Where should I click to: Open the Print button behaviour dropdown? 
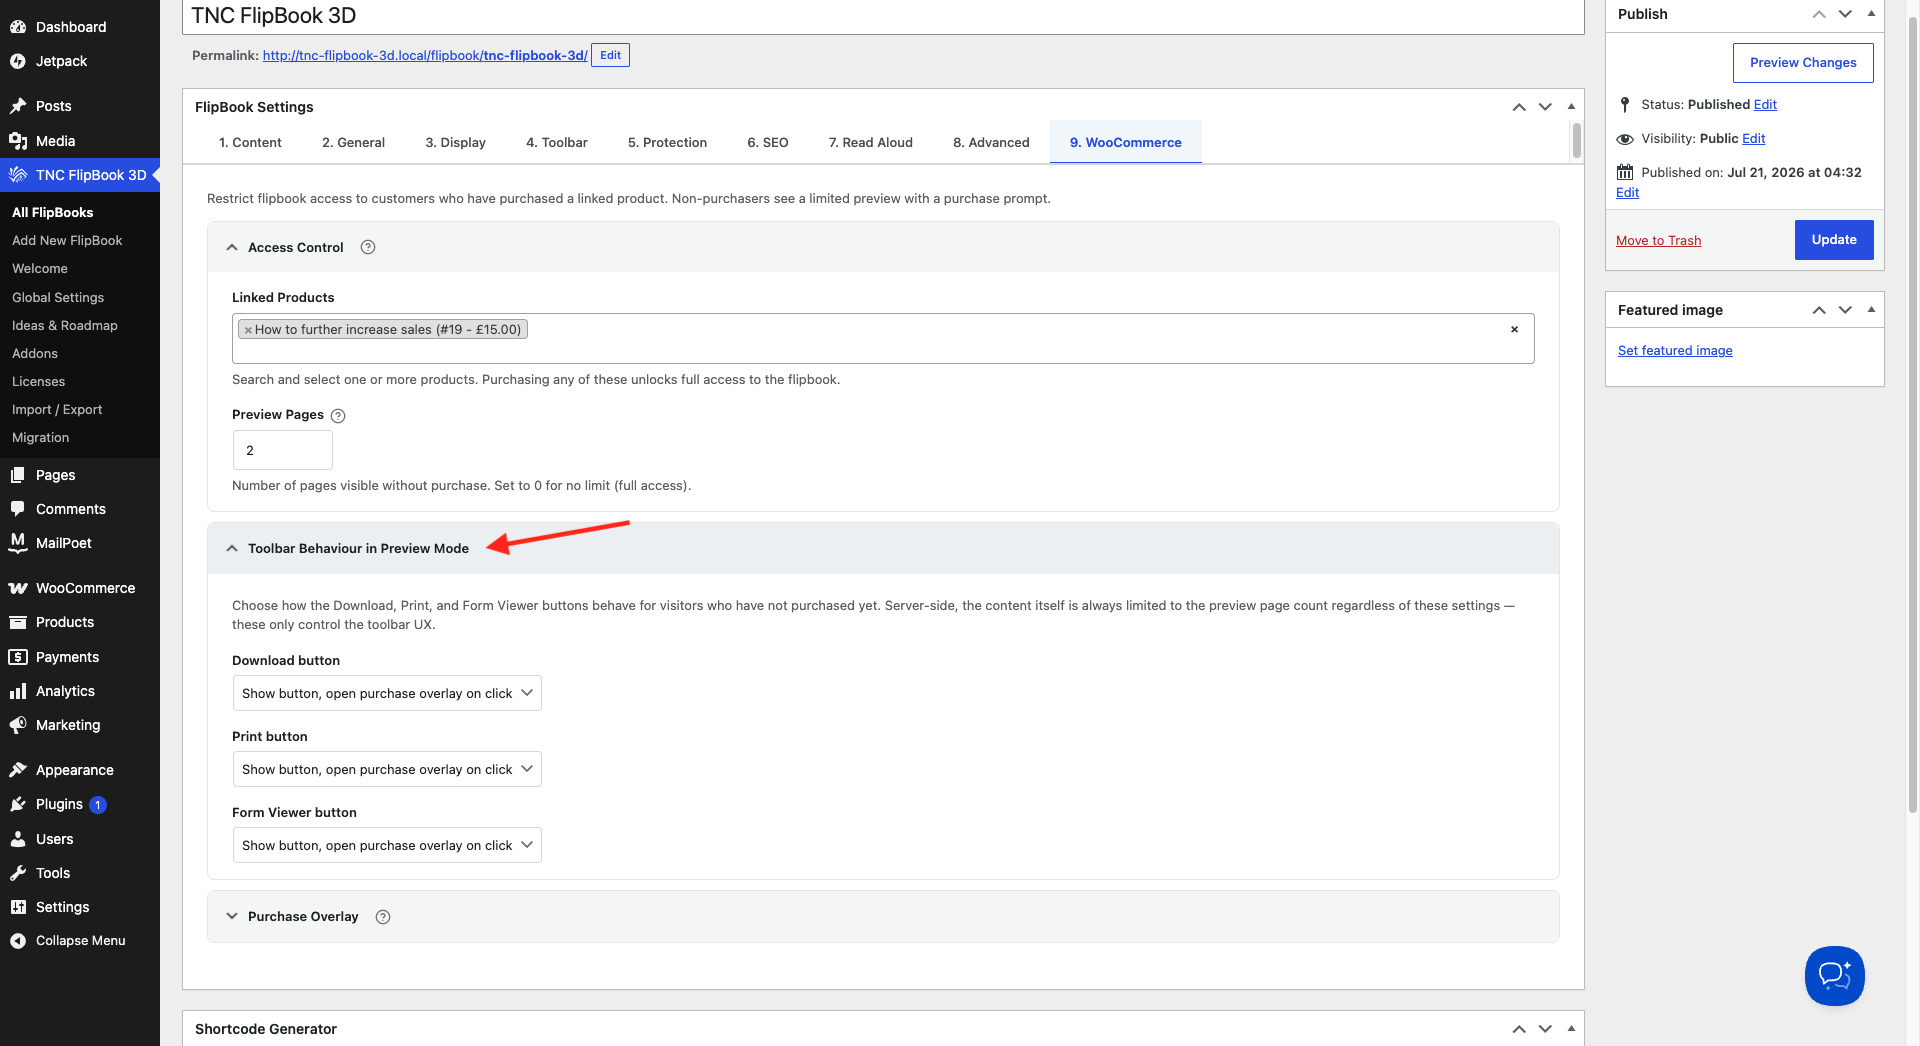coord(387,769)
